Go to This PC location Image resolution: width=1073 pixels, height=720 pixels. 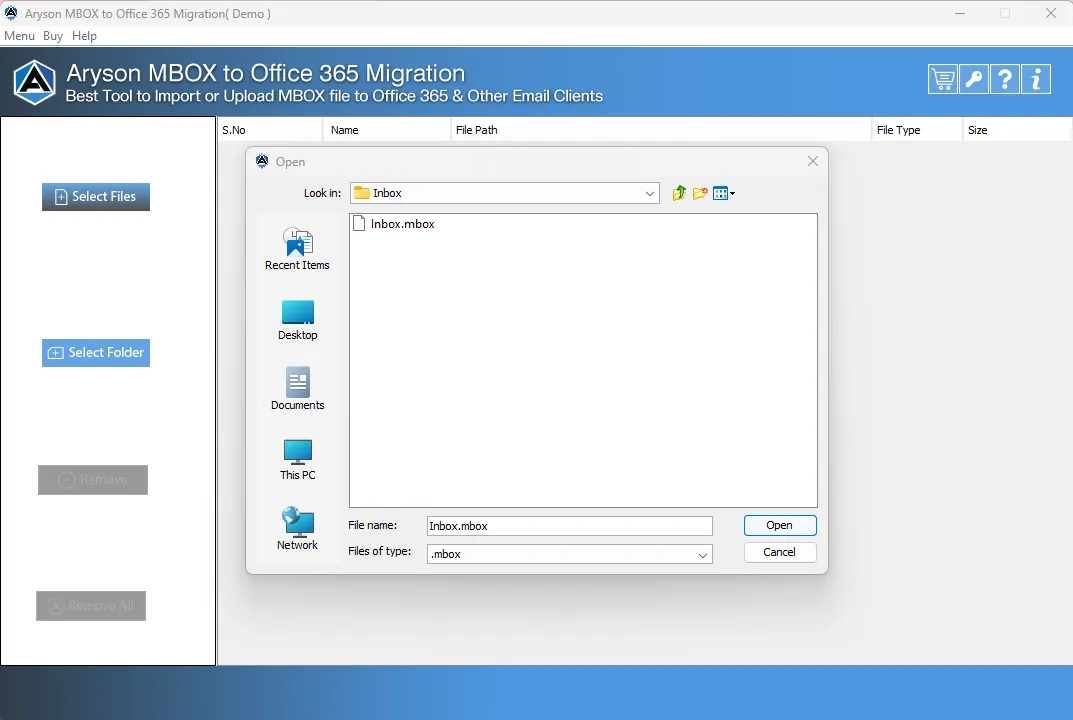tap(297, 460)
